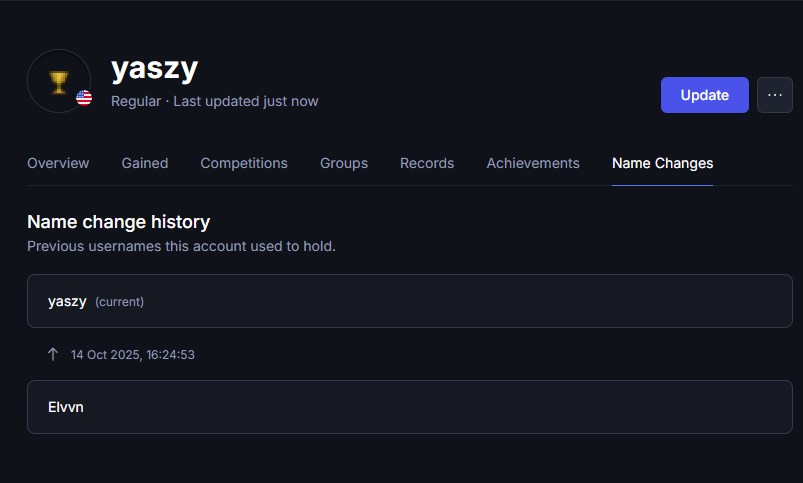Go to the Competitions tab
The height and width of the screenshot is (483, 803).
[x=244, y=163]
